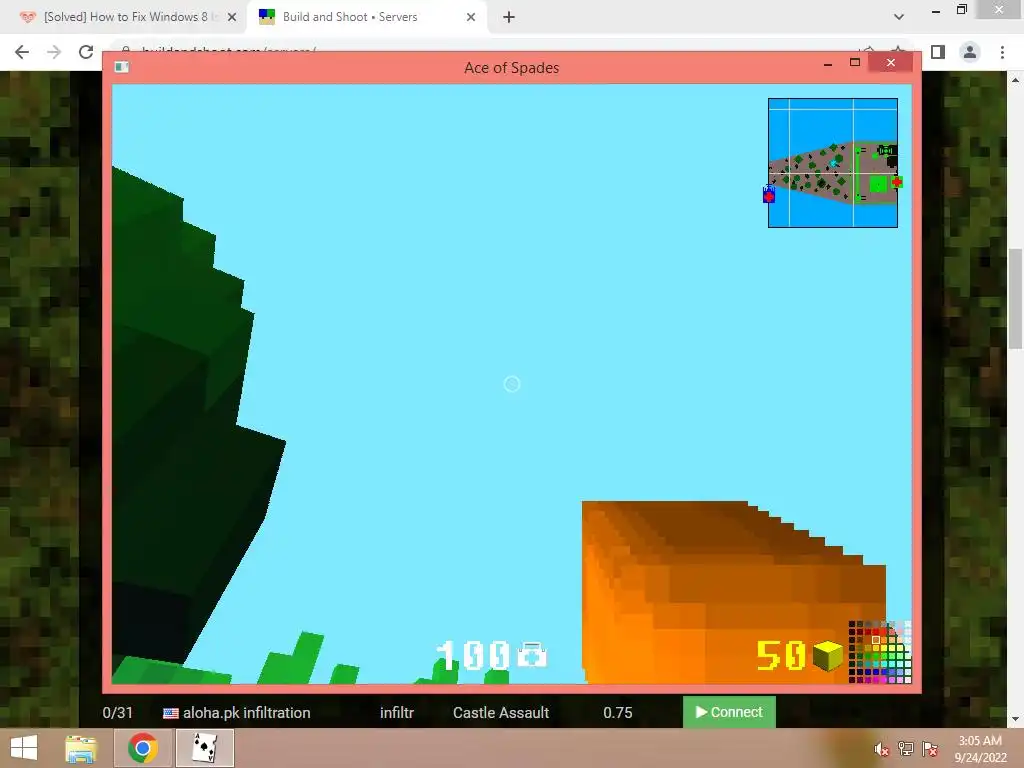Click Action Center flag tray icon

coord(930,750)
